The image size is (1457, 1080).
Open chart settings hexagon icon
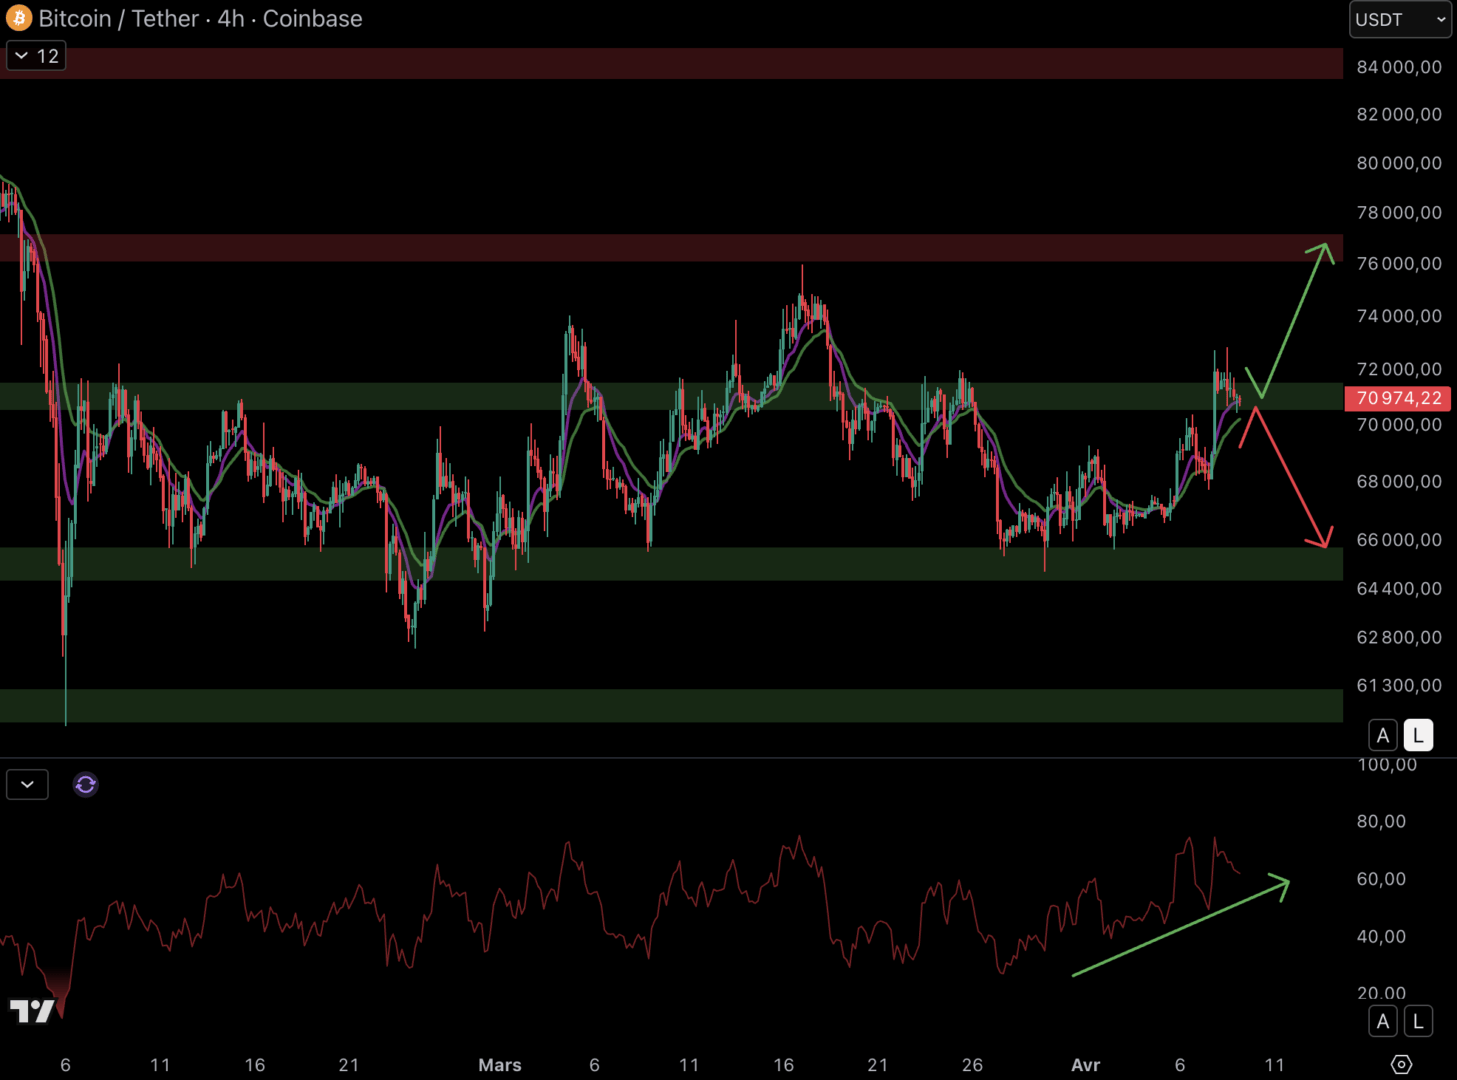[x=1401, y=1064]
